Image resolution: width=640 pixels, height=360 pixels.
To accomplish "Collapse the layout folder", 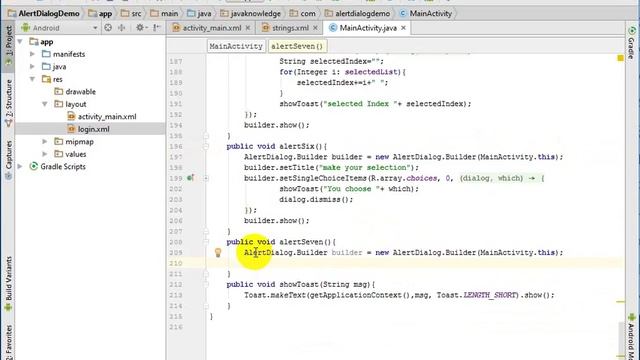I will (45, 104).
